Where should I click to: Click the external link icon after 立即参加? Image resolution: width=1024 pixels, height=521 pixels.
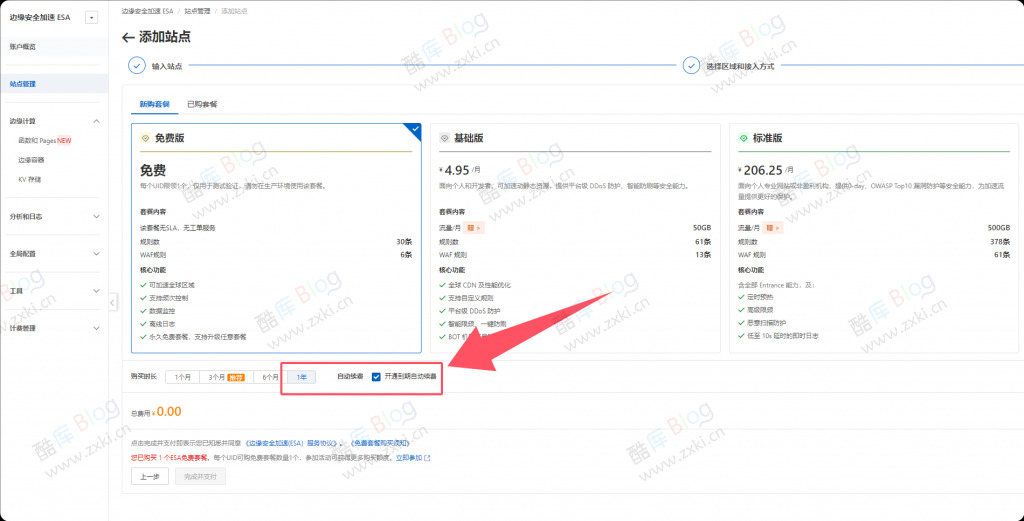pos(427,458)
